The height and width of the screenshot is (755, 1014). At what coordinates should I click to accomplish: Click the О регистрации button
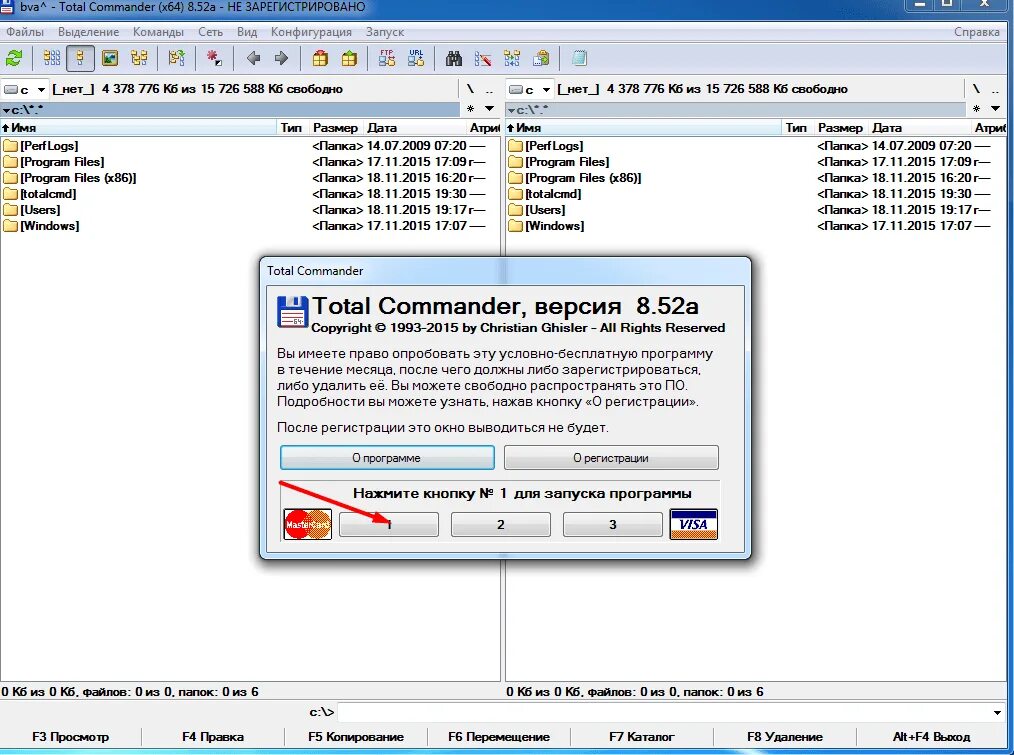(x=611, y=457)
